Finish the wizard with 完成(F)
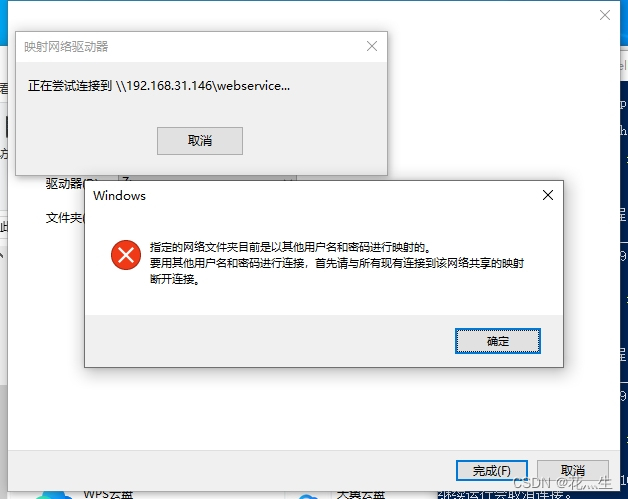Screen dimensions: 628x499 [491, 471]
